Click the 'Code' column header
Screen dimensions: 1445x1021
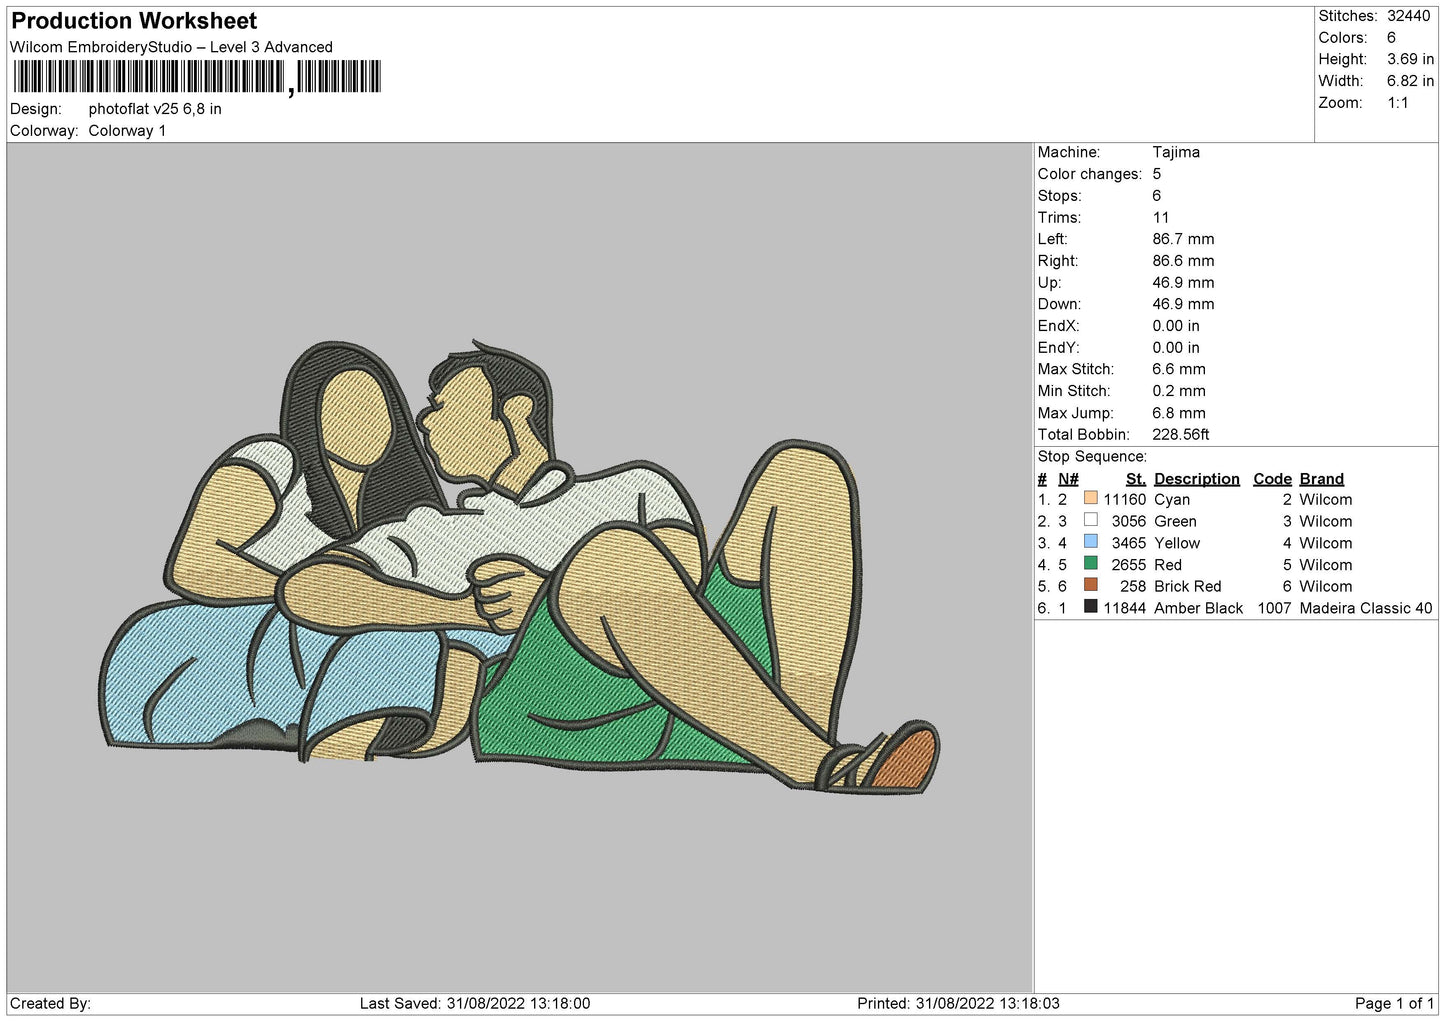pos(1272,479)
